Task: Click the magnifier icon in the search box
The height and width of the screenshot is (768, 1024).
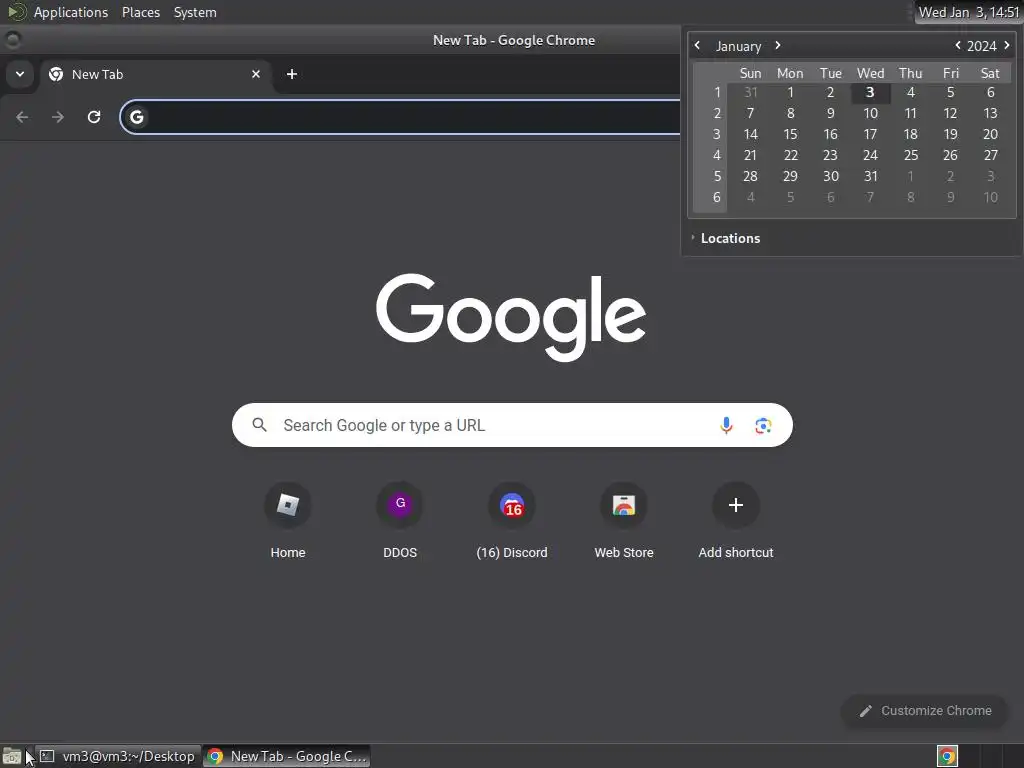Action: tap(259, 425)
